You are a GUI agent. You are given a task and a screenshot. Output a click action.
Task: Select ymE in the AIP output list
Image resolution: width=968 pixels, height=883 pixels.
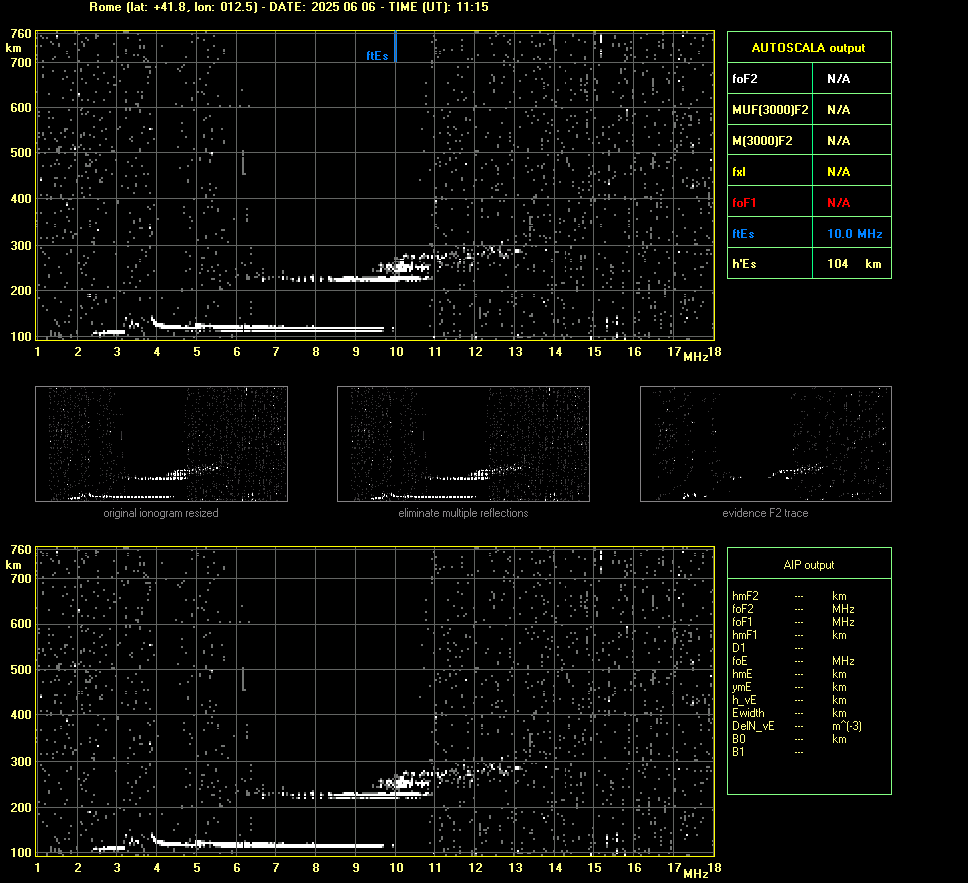click(x=741, y=687)
